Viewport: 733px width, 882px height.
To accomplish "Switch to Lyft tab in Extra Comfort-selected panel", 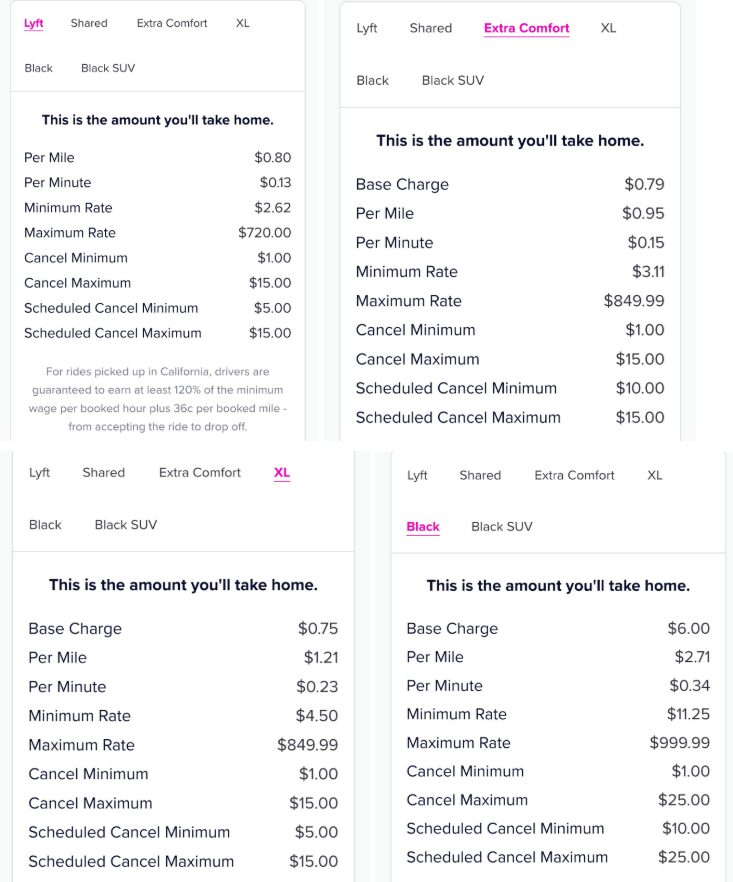I will coord(367,28).
